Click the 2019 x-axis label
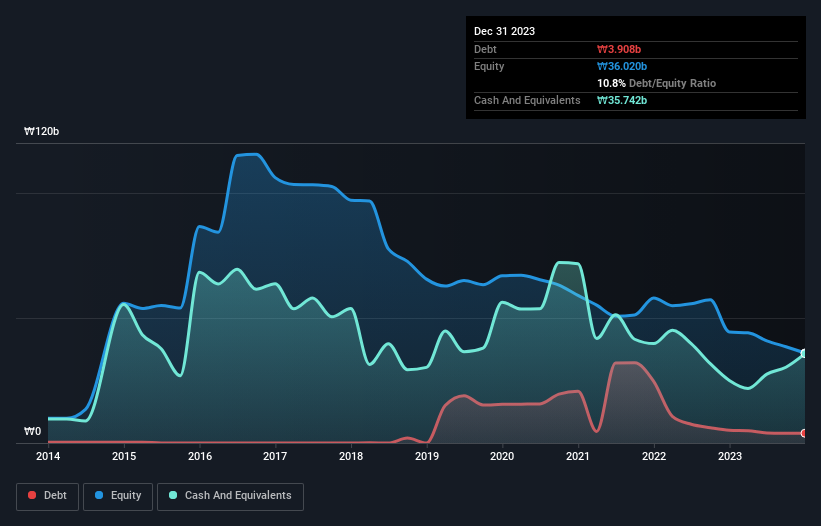 tap(427, 456)
